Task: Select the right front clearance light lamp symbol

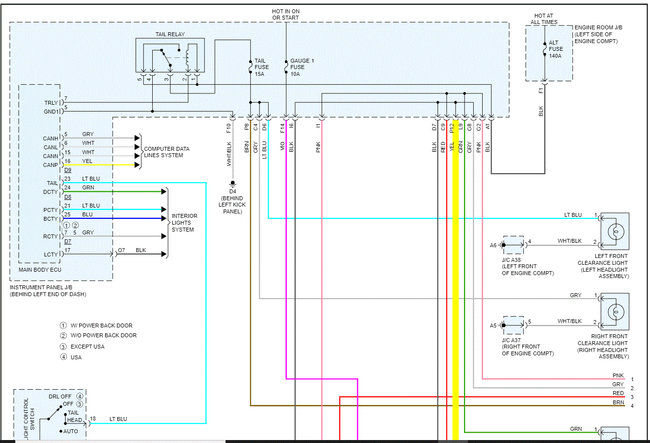Action: [x=616, y=311]
